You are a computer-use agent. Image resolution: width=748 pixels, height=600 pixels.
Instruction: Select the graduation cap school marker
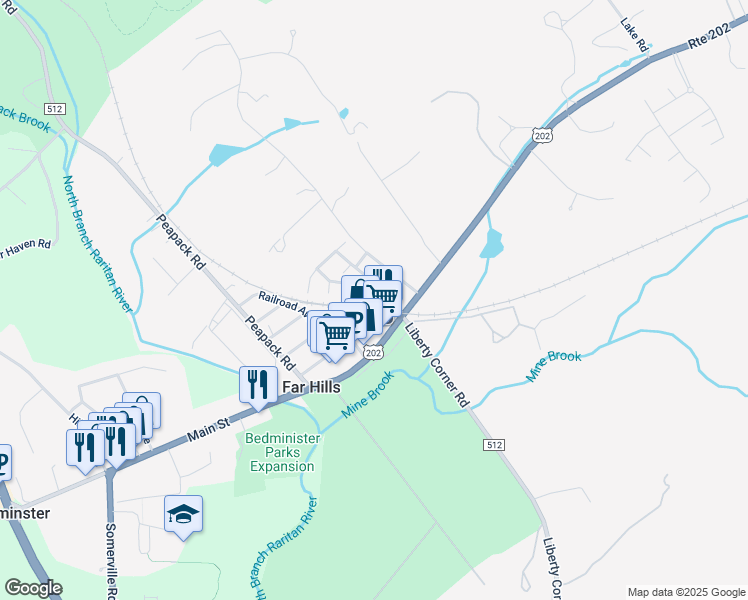pyautogui.click(x=183, y=515)
